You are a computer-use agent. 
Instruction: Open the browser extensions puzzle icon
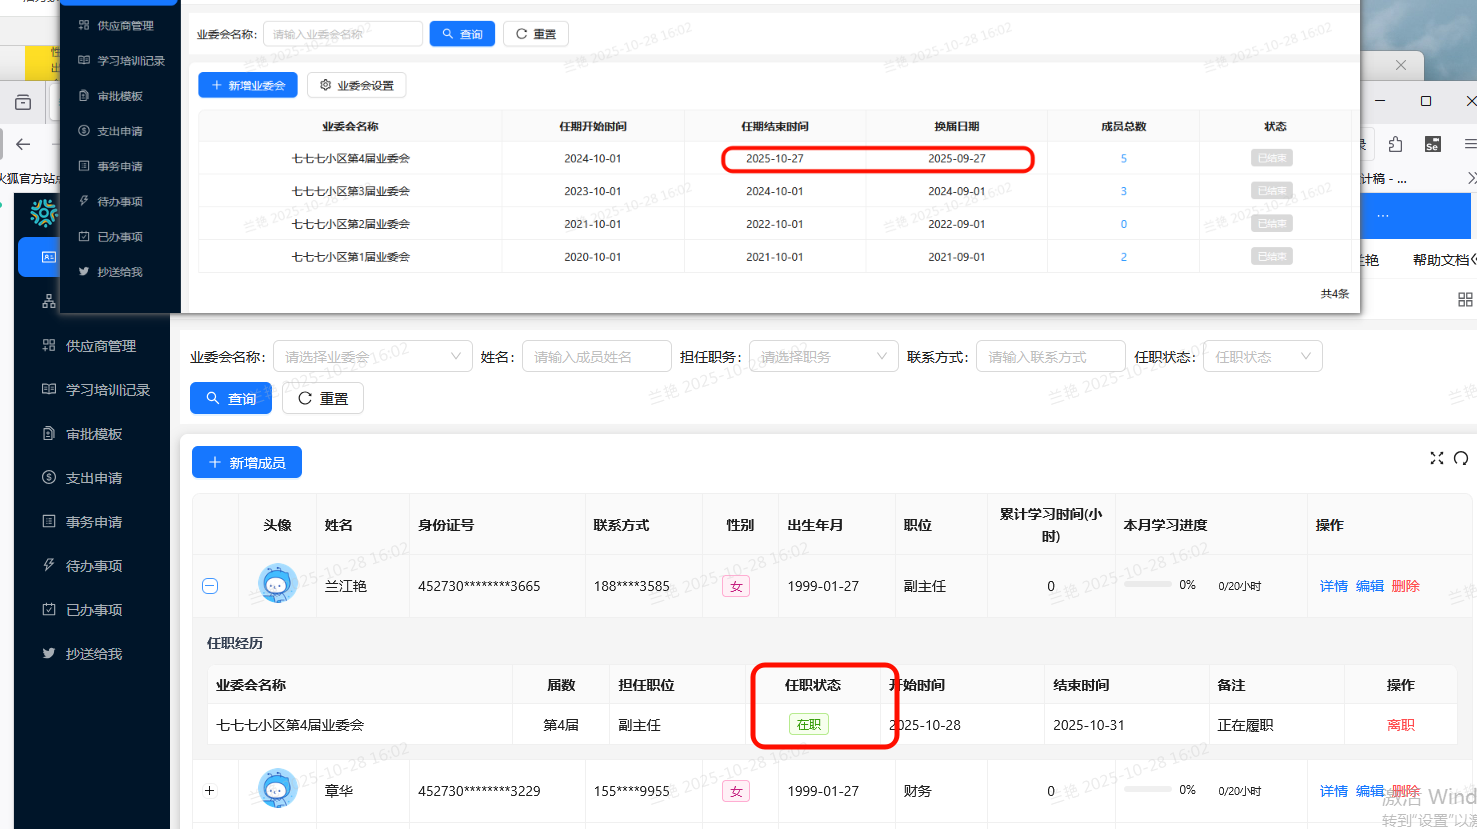click(x=1395, y=144)
